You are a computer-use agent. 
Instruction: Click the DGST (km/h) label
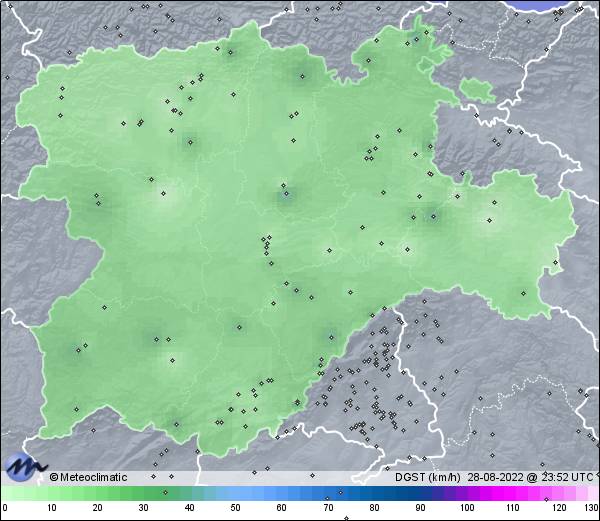click(428, 477)
